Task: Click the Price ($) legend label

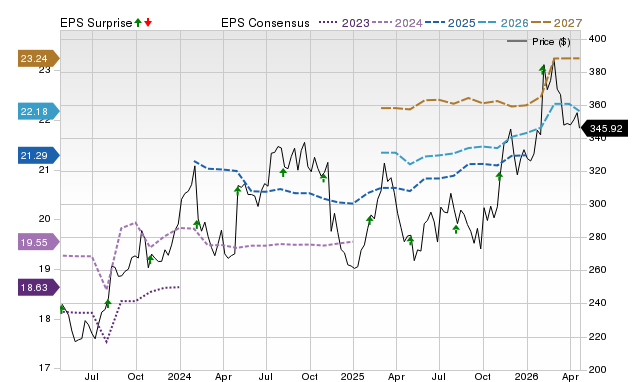Action: pos(551,42)
